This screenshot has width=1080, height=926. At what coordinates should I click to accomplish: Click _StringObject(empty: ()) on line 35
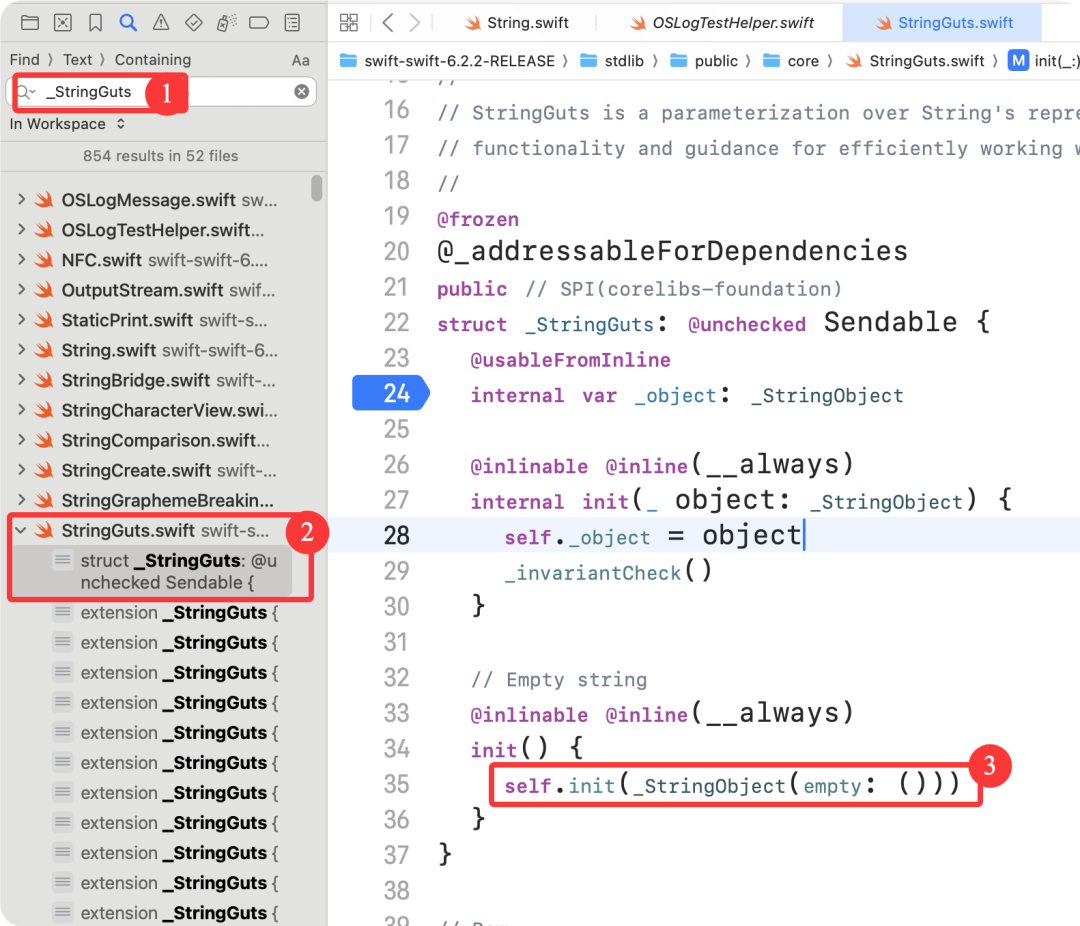pos(789,785)
